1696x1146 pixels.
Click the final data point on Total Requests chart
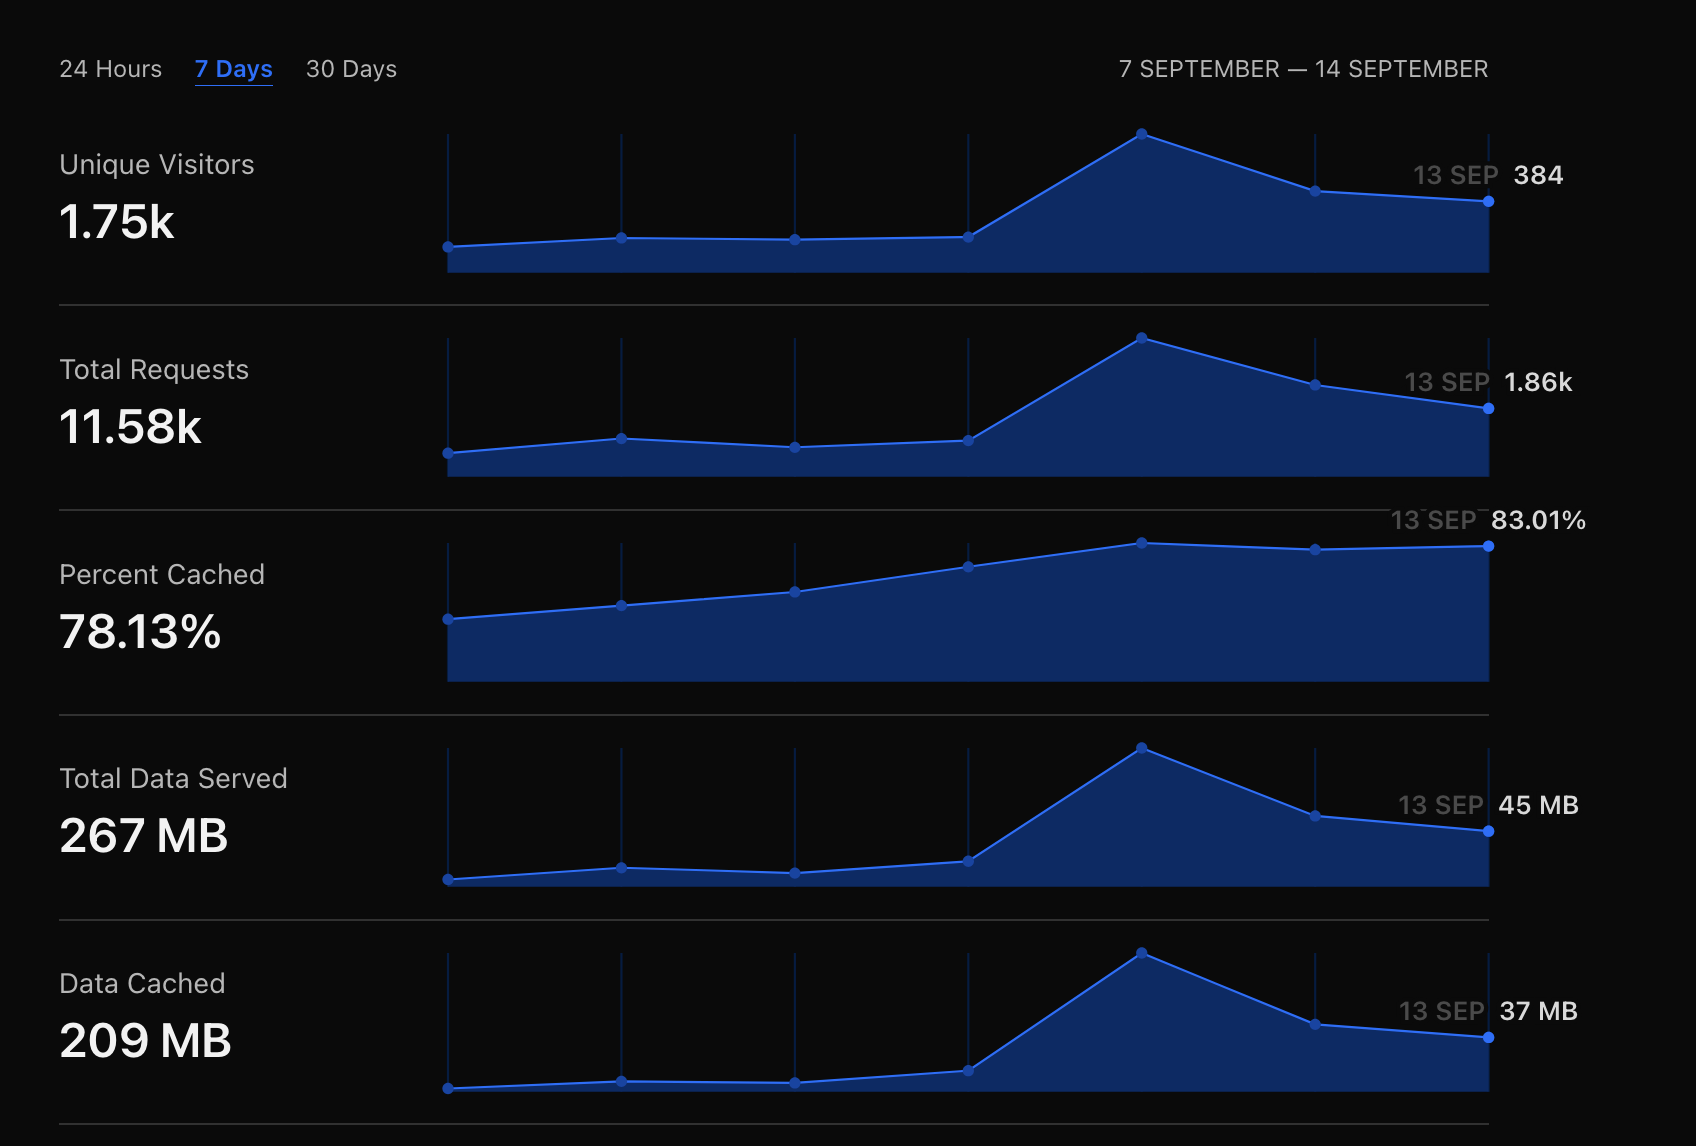click(1488, 408)
